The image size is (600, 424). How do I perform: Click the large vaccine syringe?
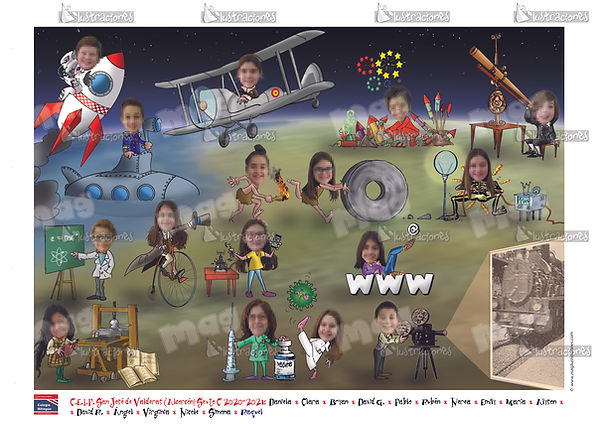[x=230, y=344]
